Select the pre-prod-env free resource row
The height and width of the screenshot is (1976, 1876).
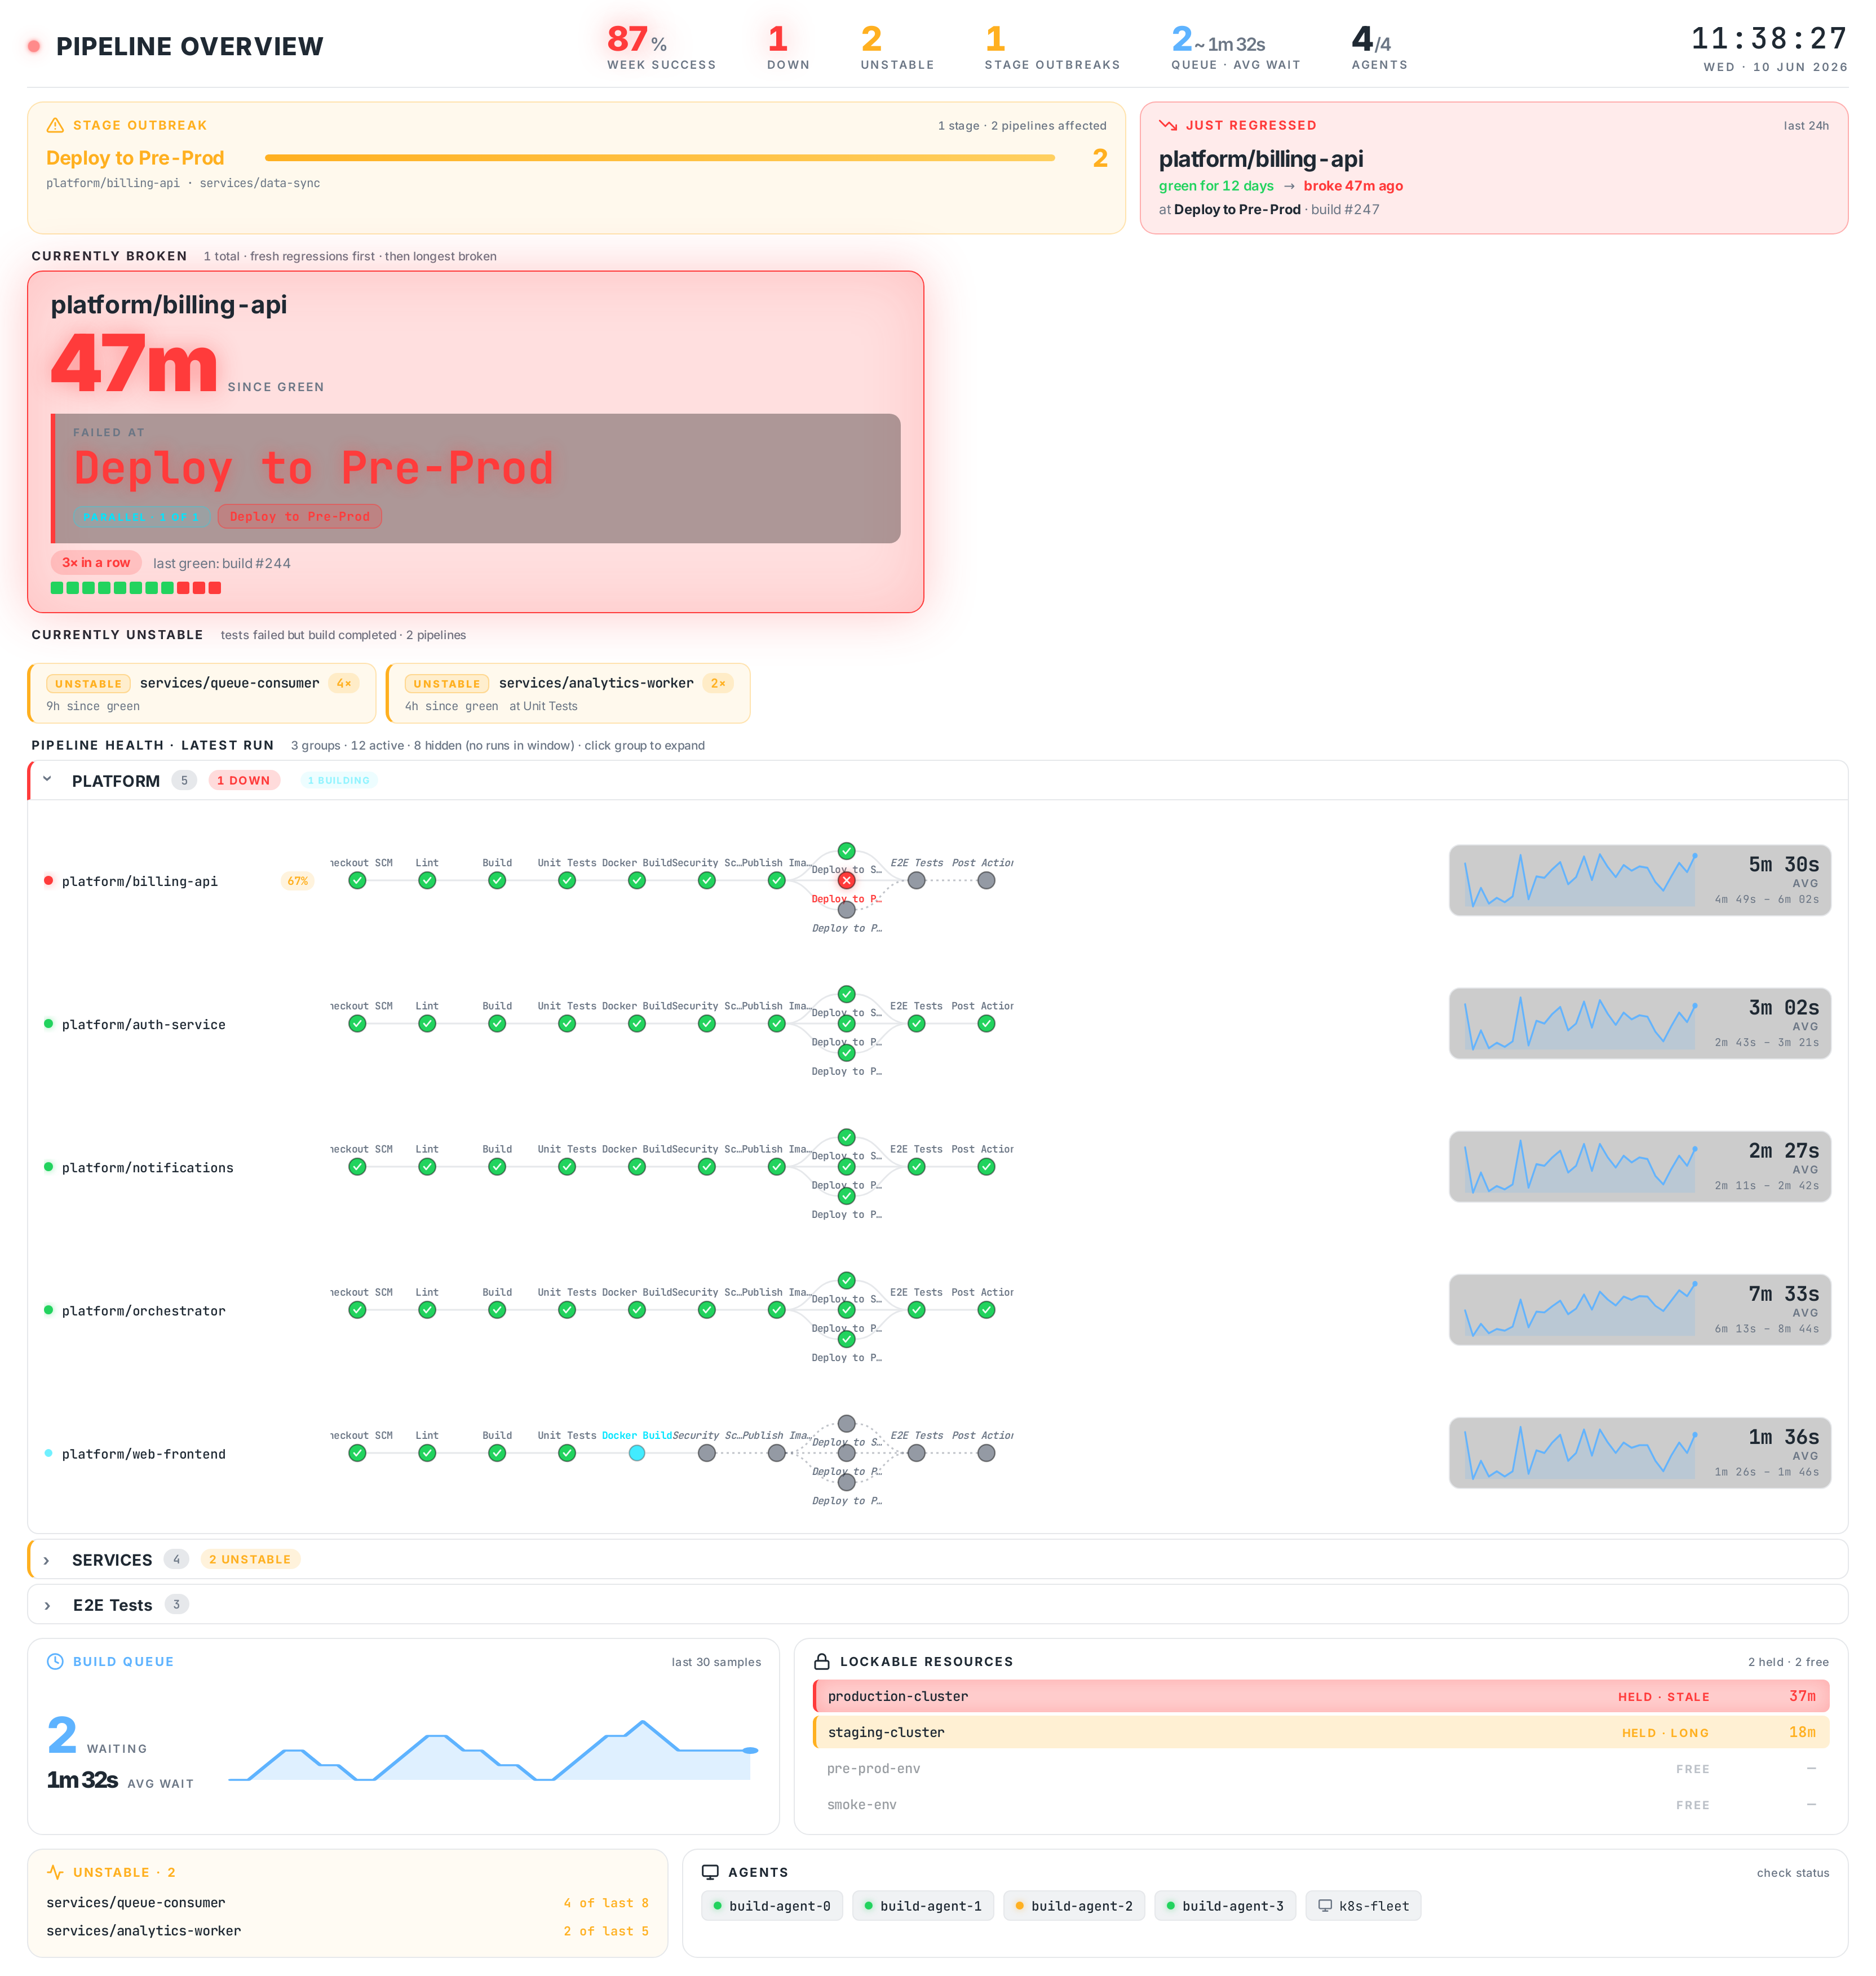click(1321, 1768)
